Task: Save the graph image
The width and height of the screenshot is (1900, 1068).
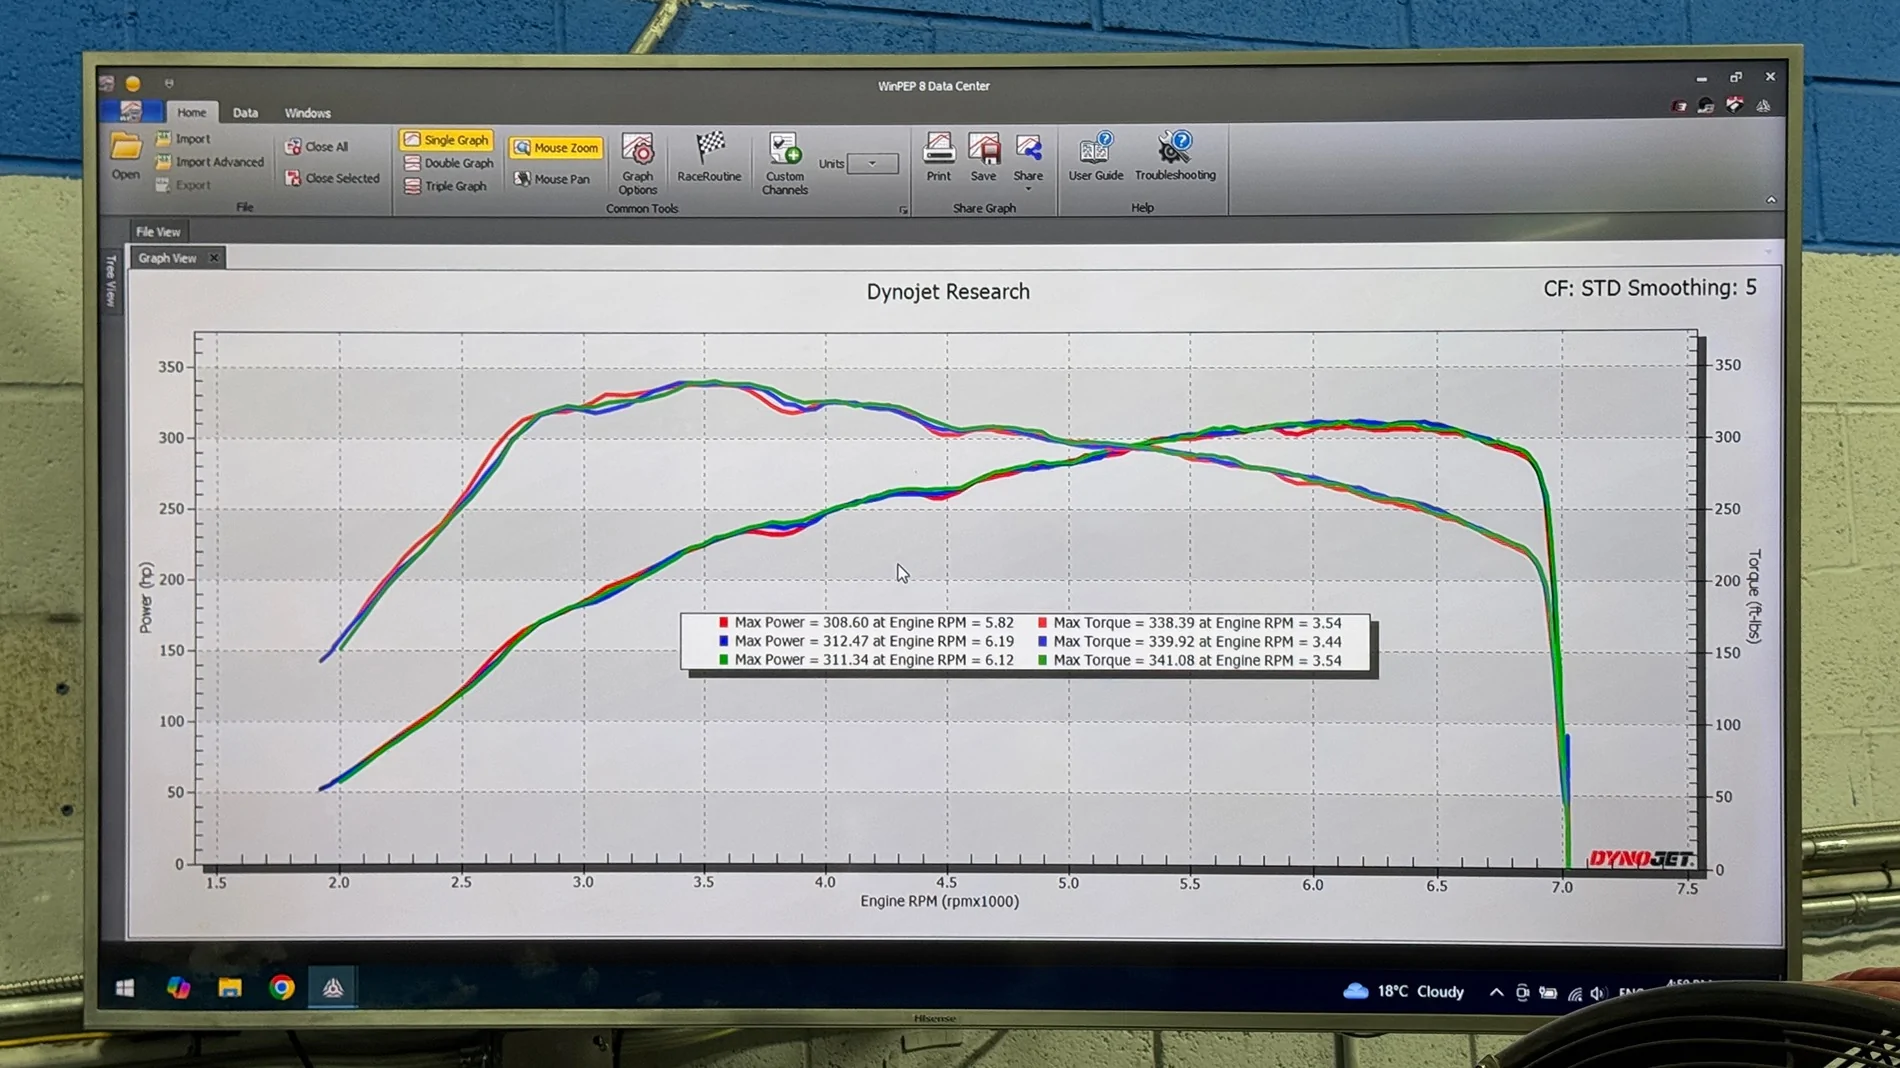Action: pos(983,157)
